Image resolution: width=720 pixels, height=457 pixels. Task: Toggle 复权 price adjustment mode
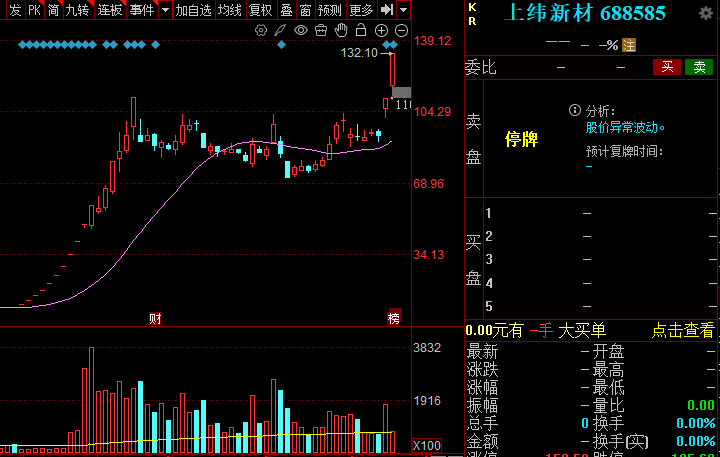coord(260,10)
